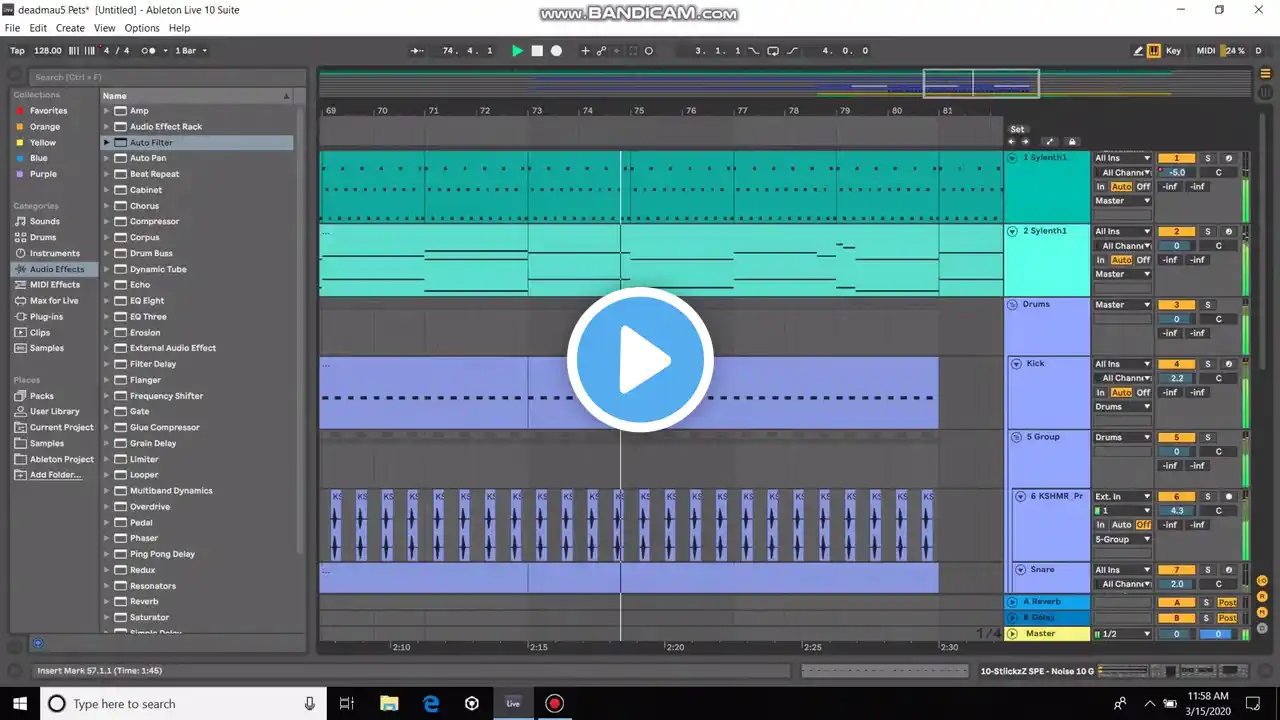Open the Master 1/2 output dropdown
This screenshot has height=720, width=1280.
click(x=1123, y=634)
